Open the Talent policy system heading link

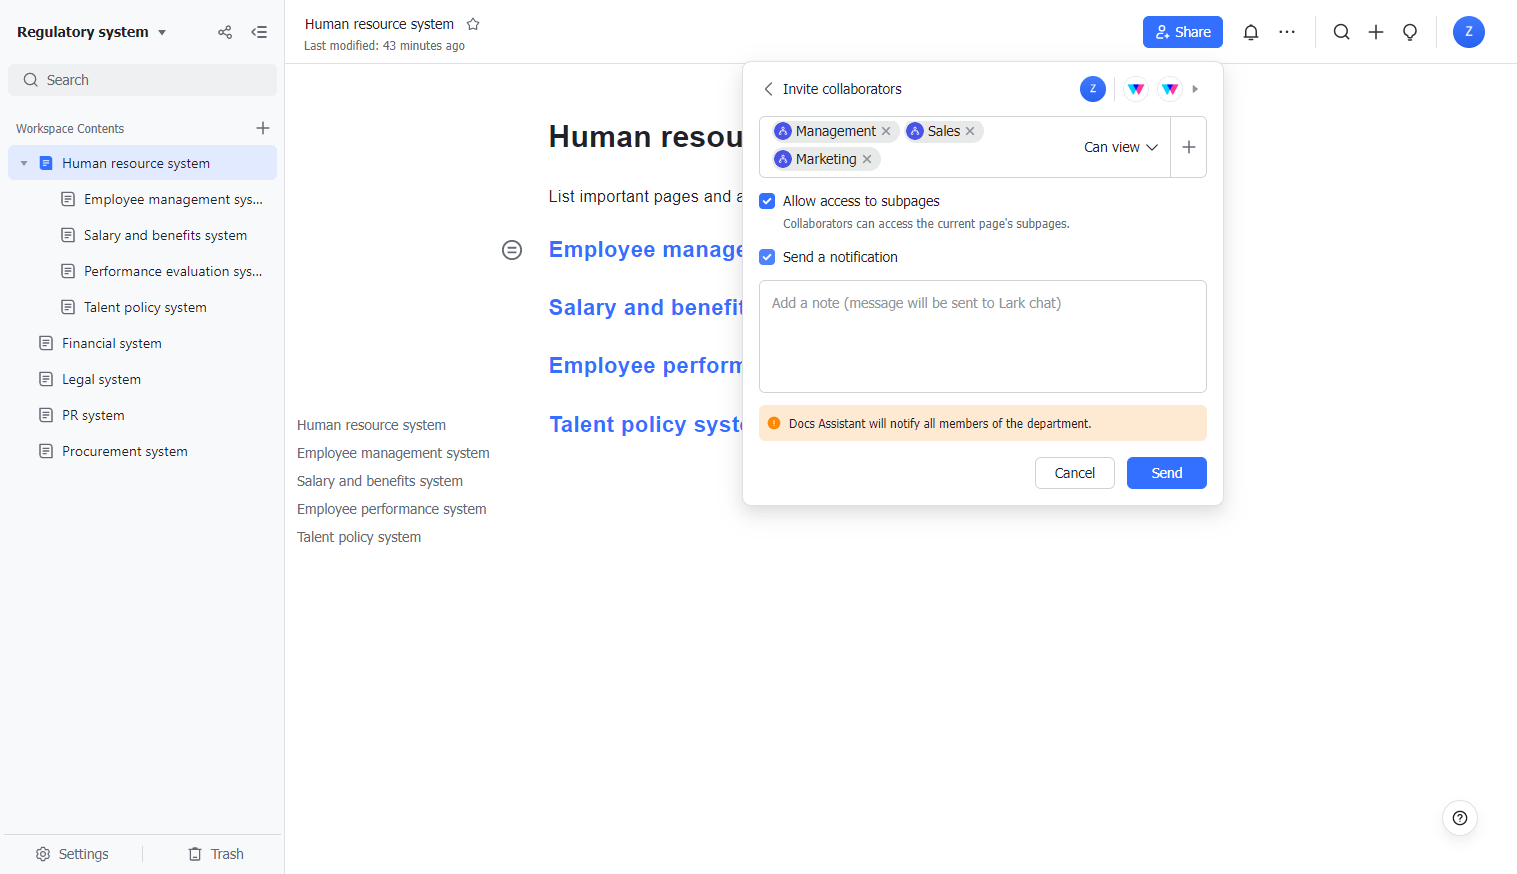tap(645, 424)
